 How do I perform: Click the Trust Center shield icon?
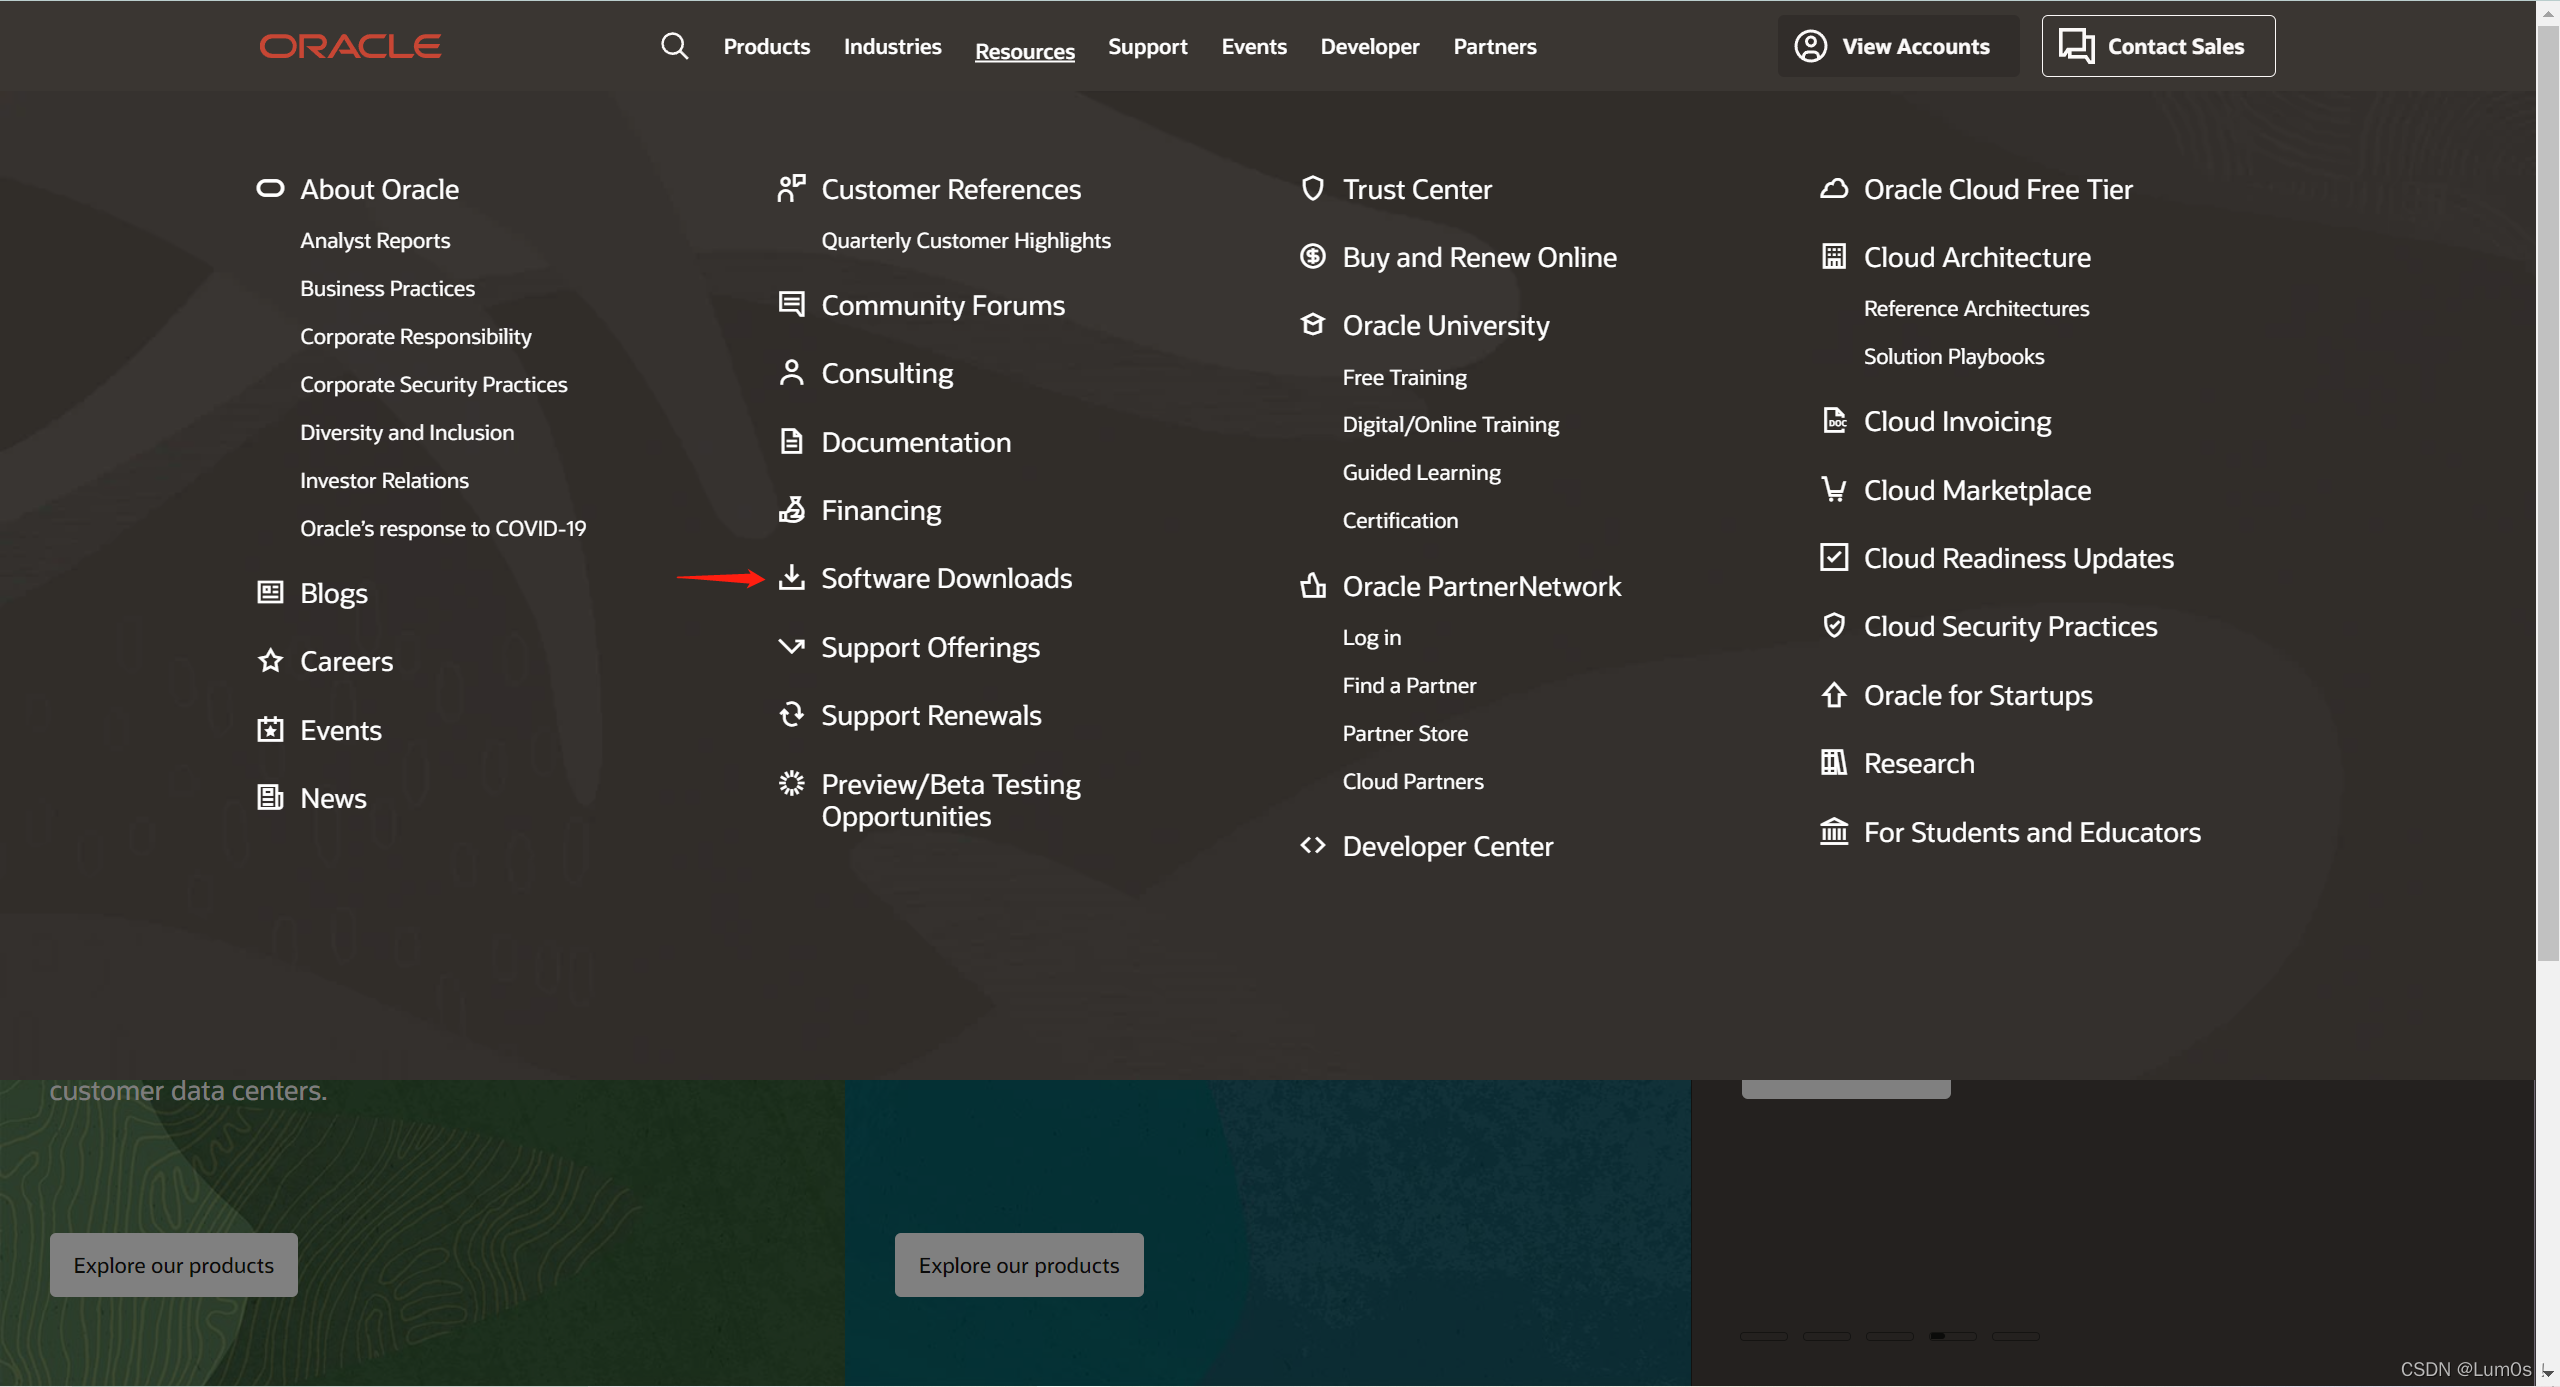(1312, 188)
